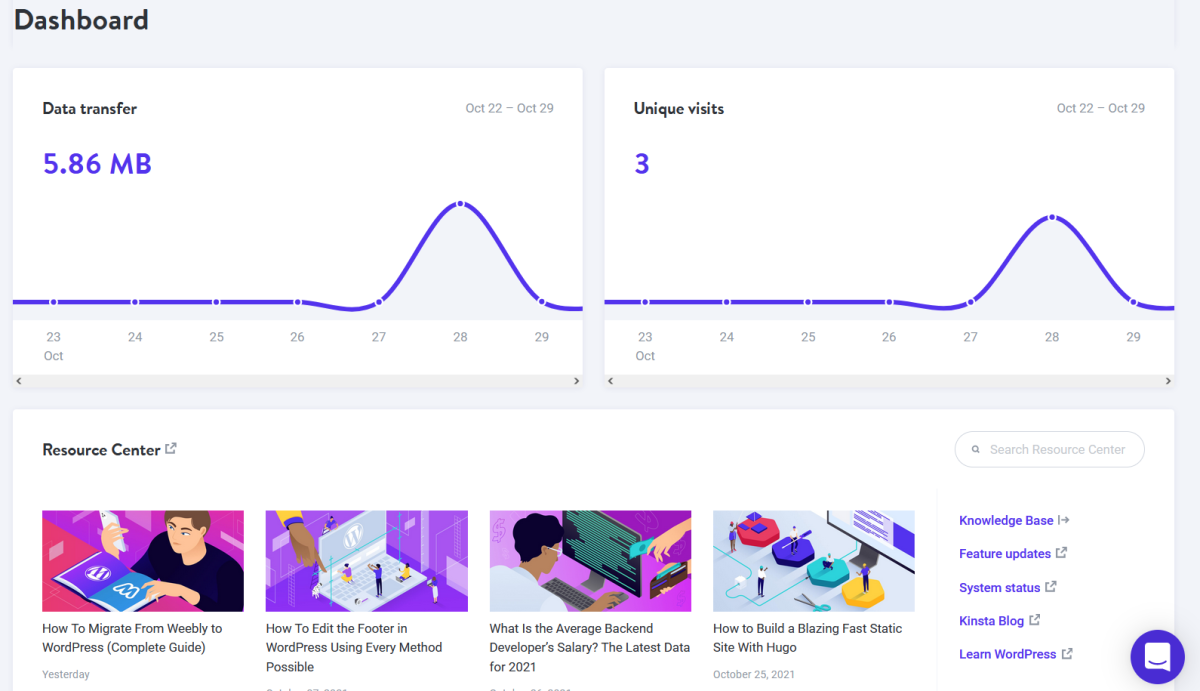This screenshot has width=1200, height=691.
Task: Select the Oct 28 peak point on Unique visits
Action: (1051, 217)
